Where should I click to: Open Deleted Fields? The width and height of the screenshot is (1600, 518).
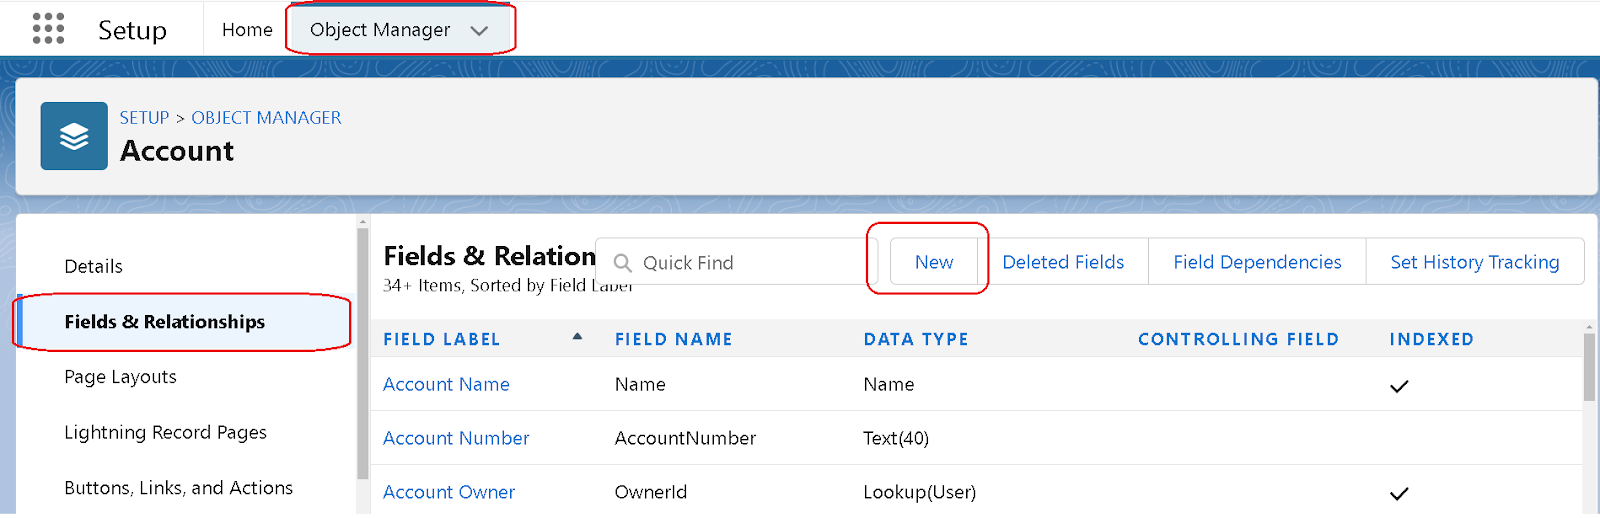pyautogui.click(x=1063, y=262)
